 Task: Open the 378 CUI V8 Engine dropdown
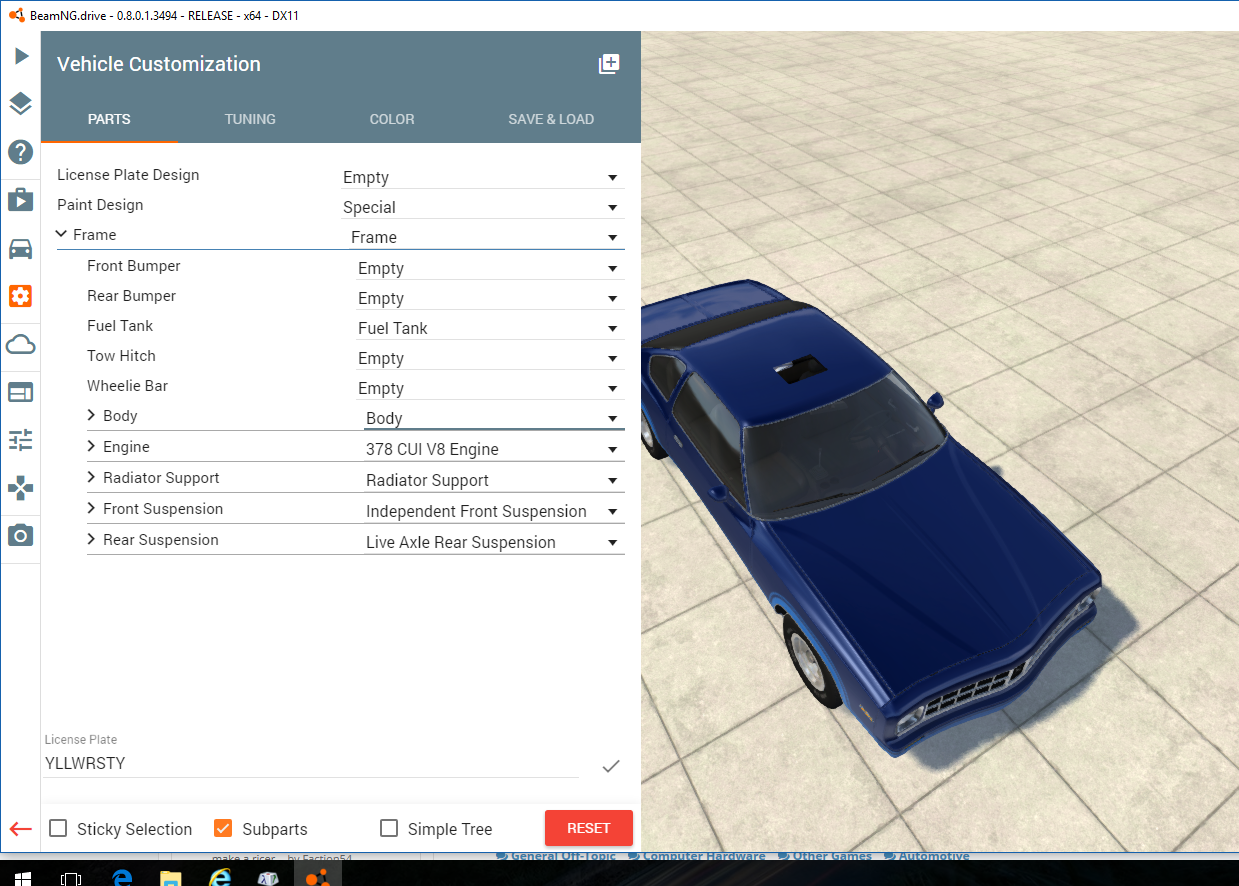pos(494,449)
